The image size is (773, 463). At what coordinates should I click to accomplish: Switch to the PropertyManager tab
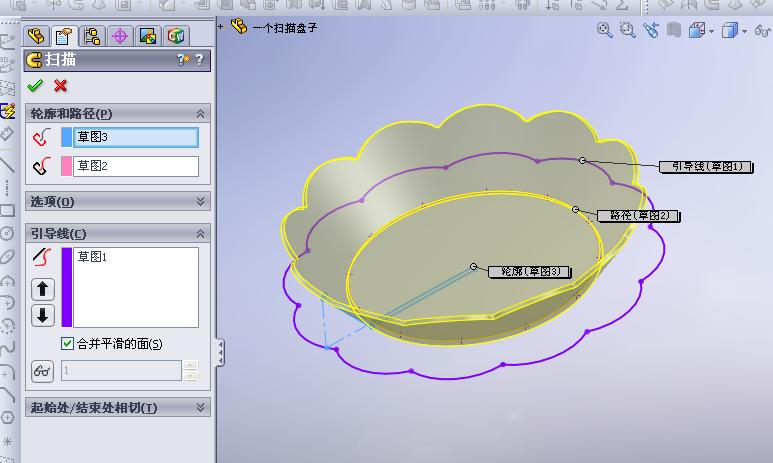pyautogui.click(x=64, y=36)
